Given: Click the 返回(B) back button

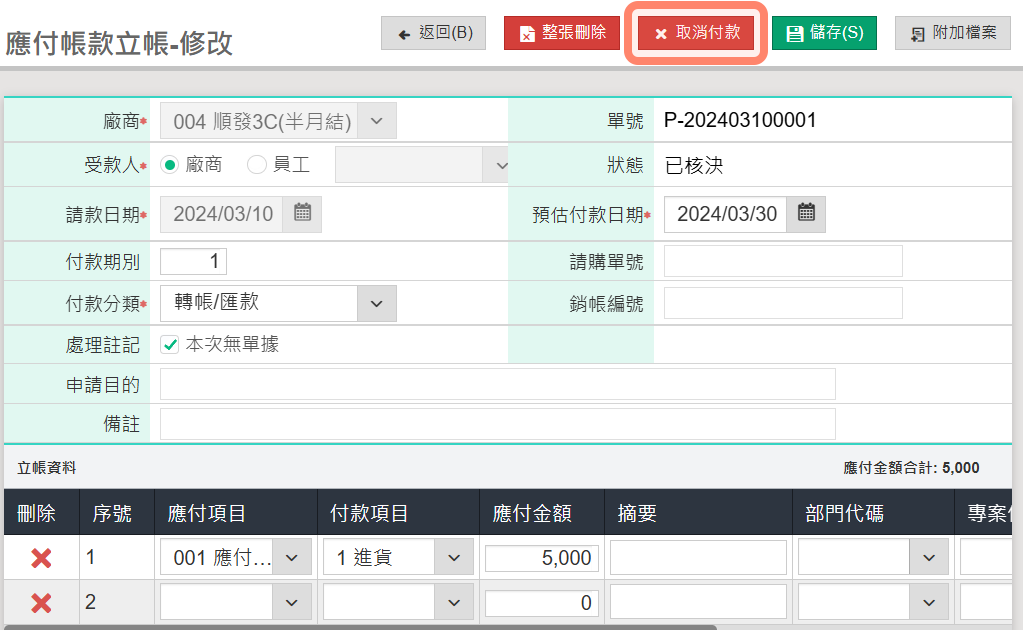Looking at the screenshot, I should [x=433, y=33].
